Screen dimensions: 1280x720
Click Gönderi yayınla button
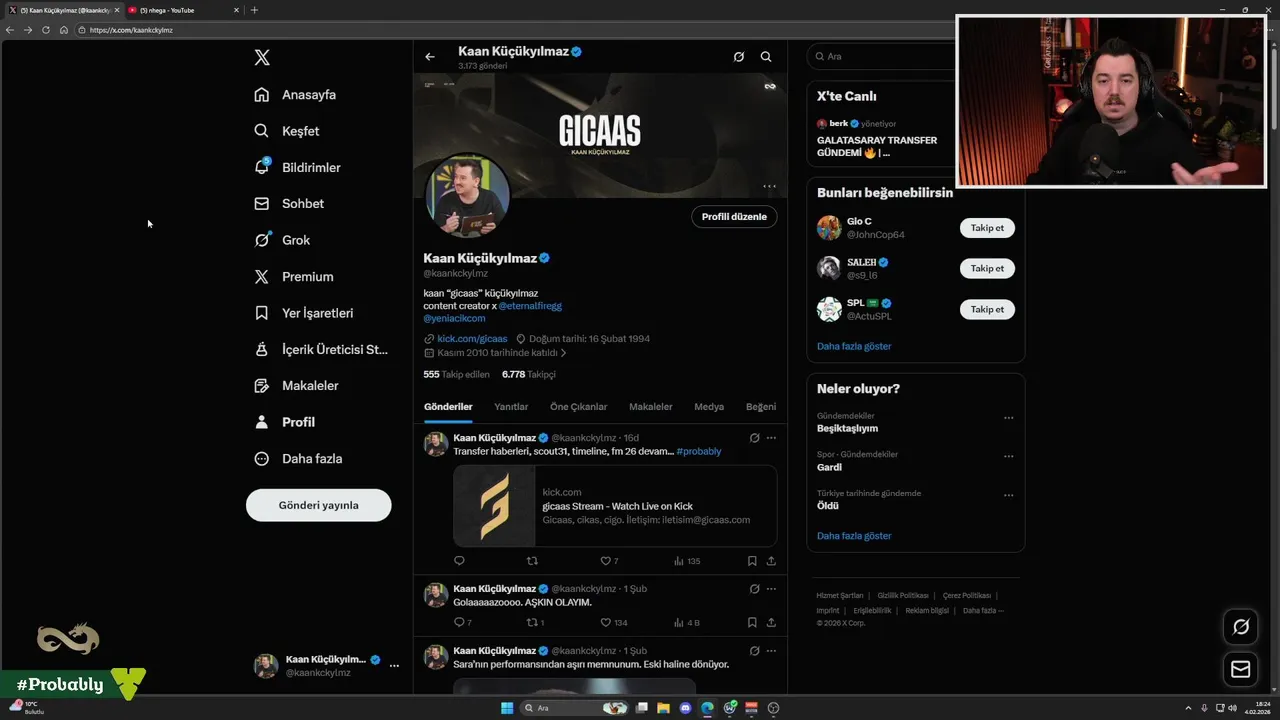point(319,505)
